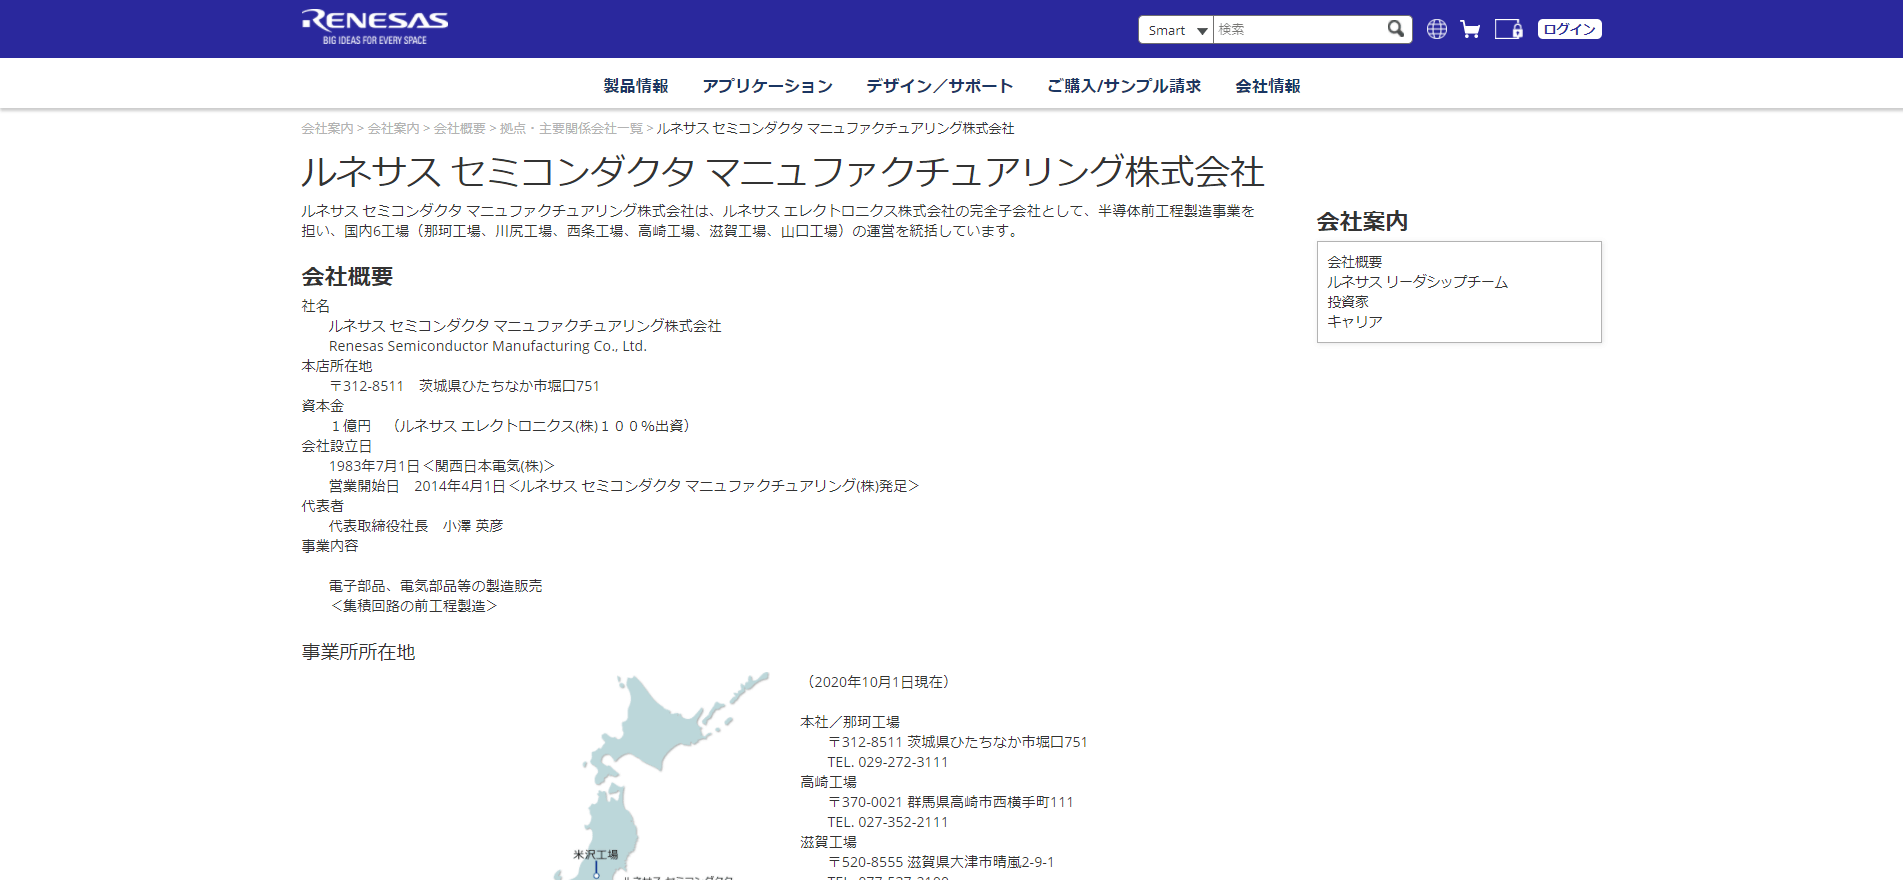Select キャリア in the sidebar
Screen dimensions: 1903x880
pyautogui.click(x=1354, y=322)
